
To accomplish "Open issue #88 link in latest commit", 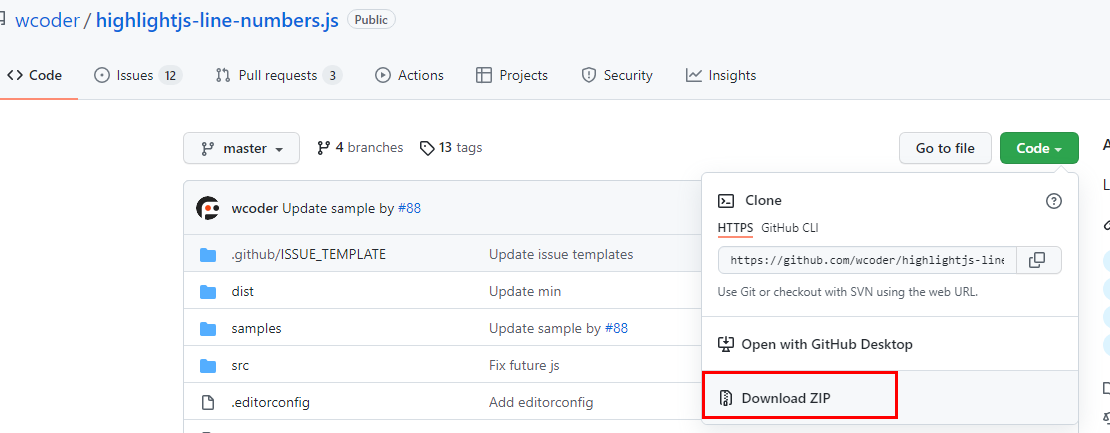I will point(409,208).
